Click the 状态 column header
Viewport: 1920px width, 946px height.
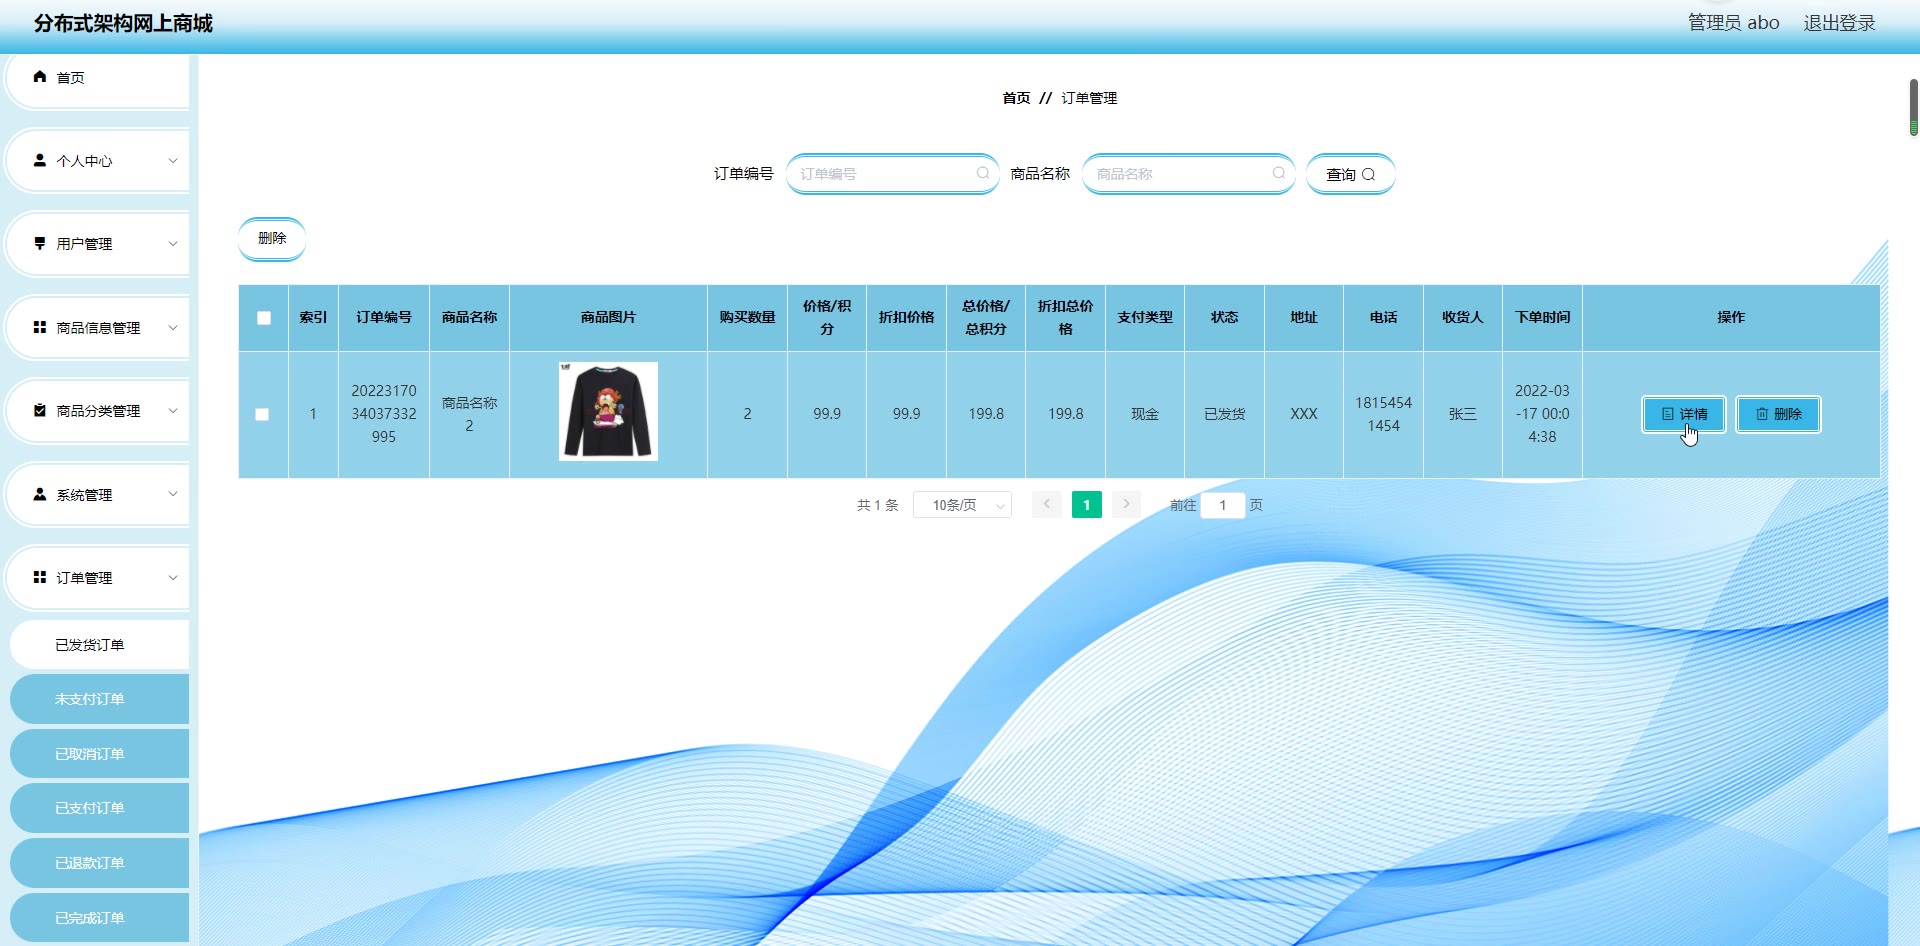tap(1224, 317)
